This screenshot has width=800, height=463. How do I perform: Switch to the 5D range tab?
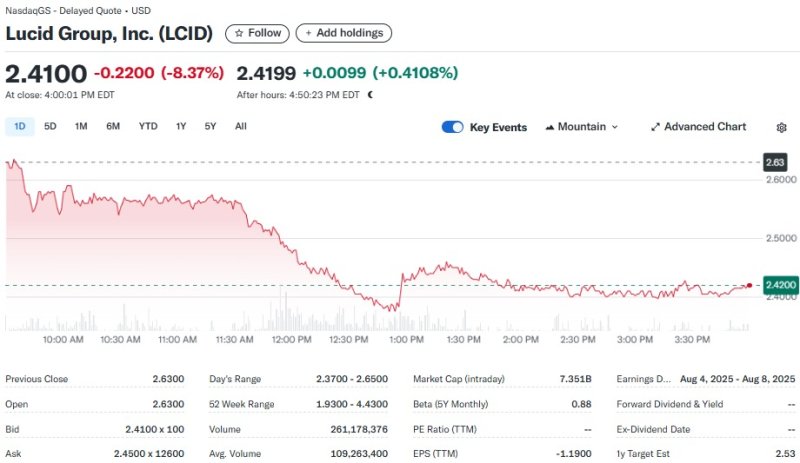click(50, 126)
